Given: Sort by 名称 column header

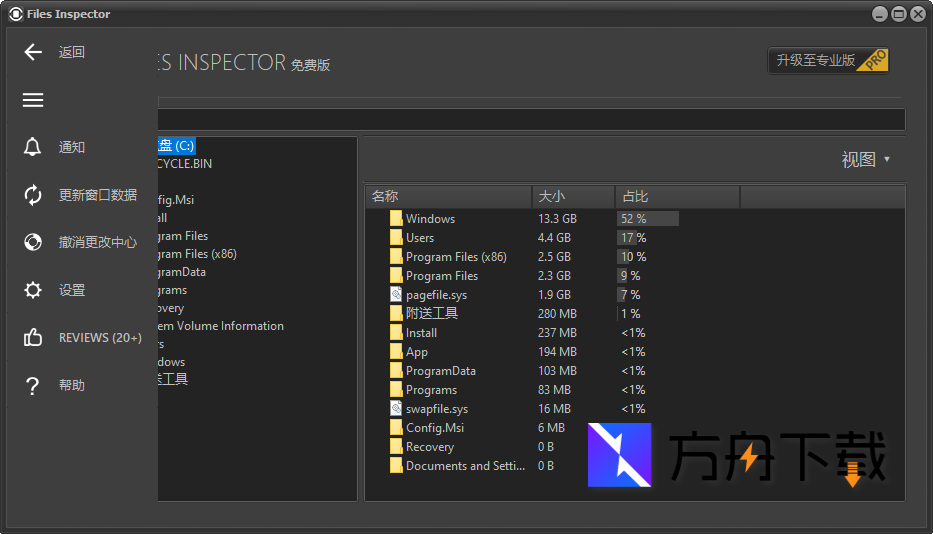Looking at the screenshot, I should pos(448,196).
